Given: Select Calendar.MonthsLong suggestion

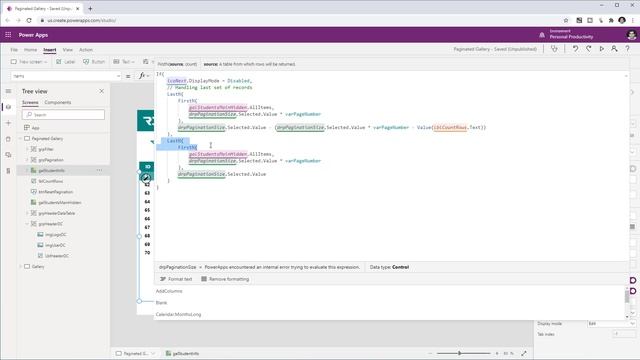Looking at the screenshot, I should pos(178,315).
